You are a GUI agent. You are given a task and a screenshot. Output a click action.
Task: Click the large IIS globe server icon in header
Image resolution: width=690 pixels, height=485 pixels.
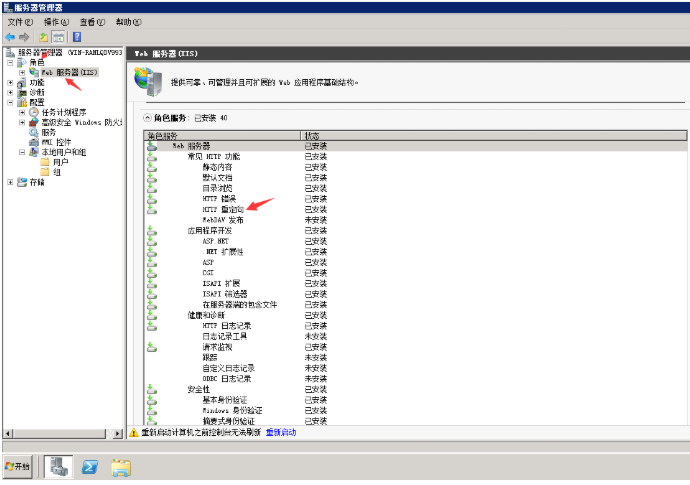click(148, 82)
